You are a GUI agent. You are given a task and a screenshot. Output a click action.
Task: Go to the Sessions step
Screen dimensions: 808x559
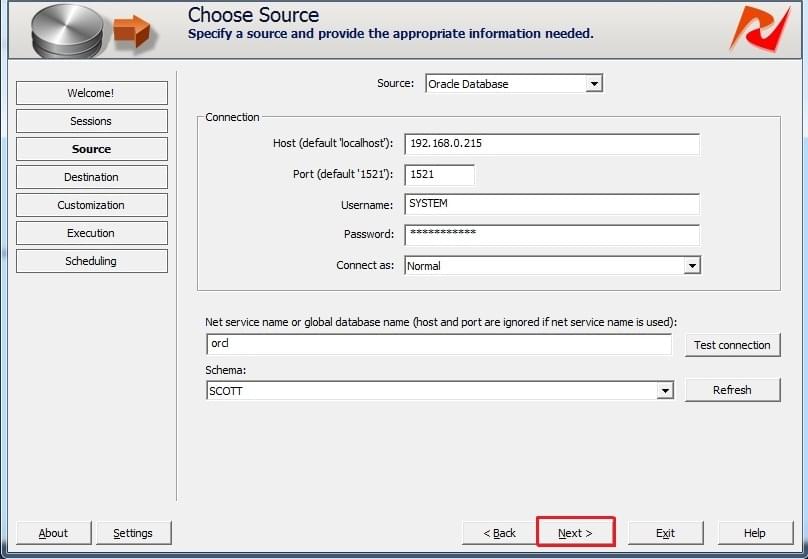[92, 121]
